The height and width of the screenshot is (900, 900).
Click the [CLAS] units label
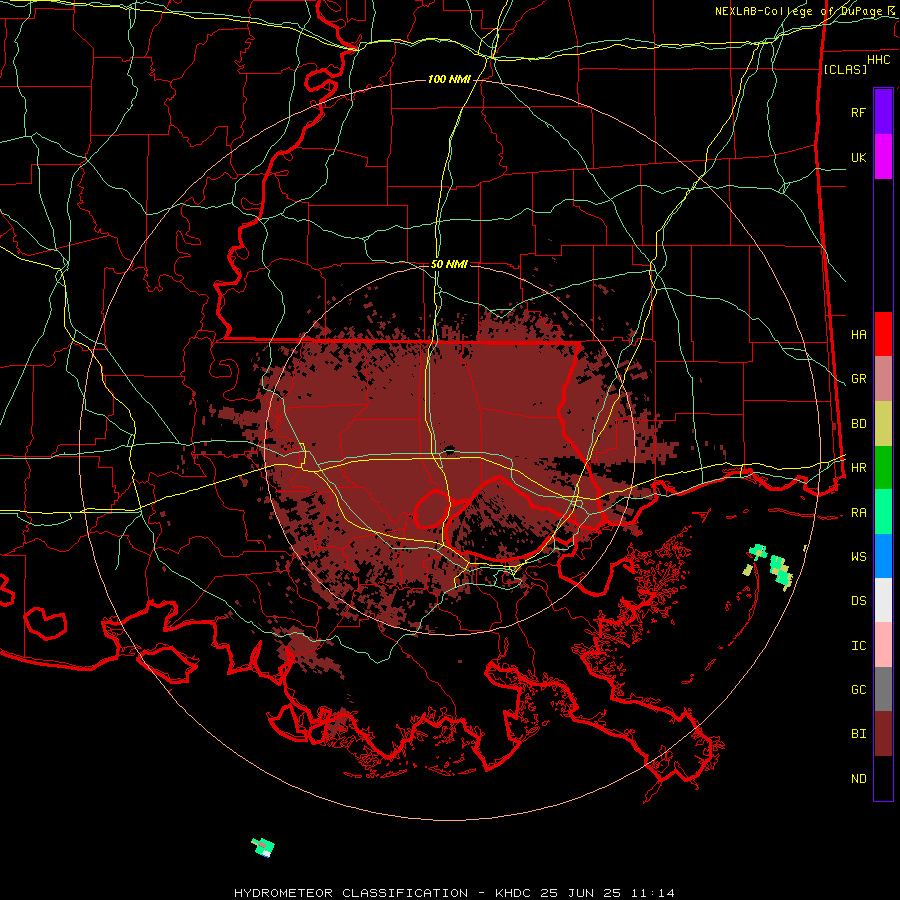[845, 69]
